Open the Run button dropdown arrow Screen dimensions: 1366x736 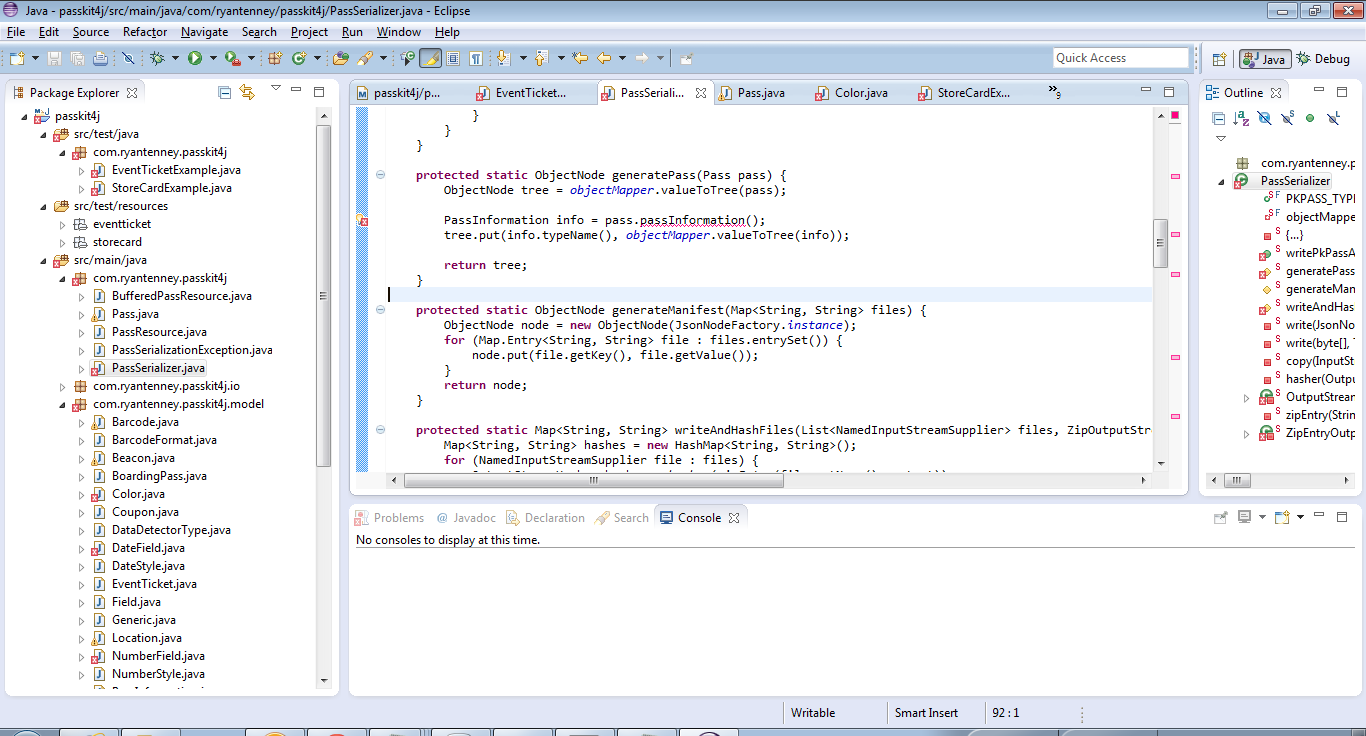pos(212,58)
